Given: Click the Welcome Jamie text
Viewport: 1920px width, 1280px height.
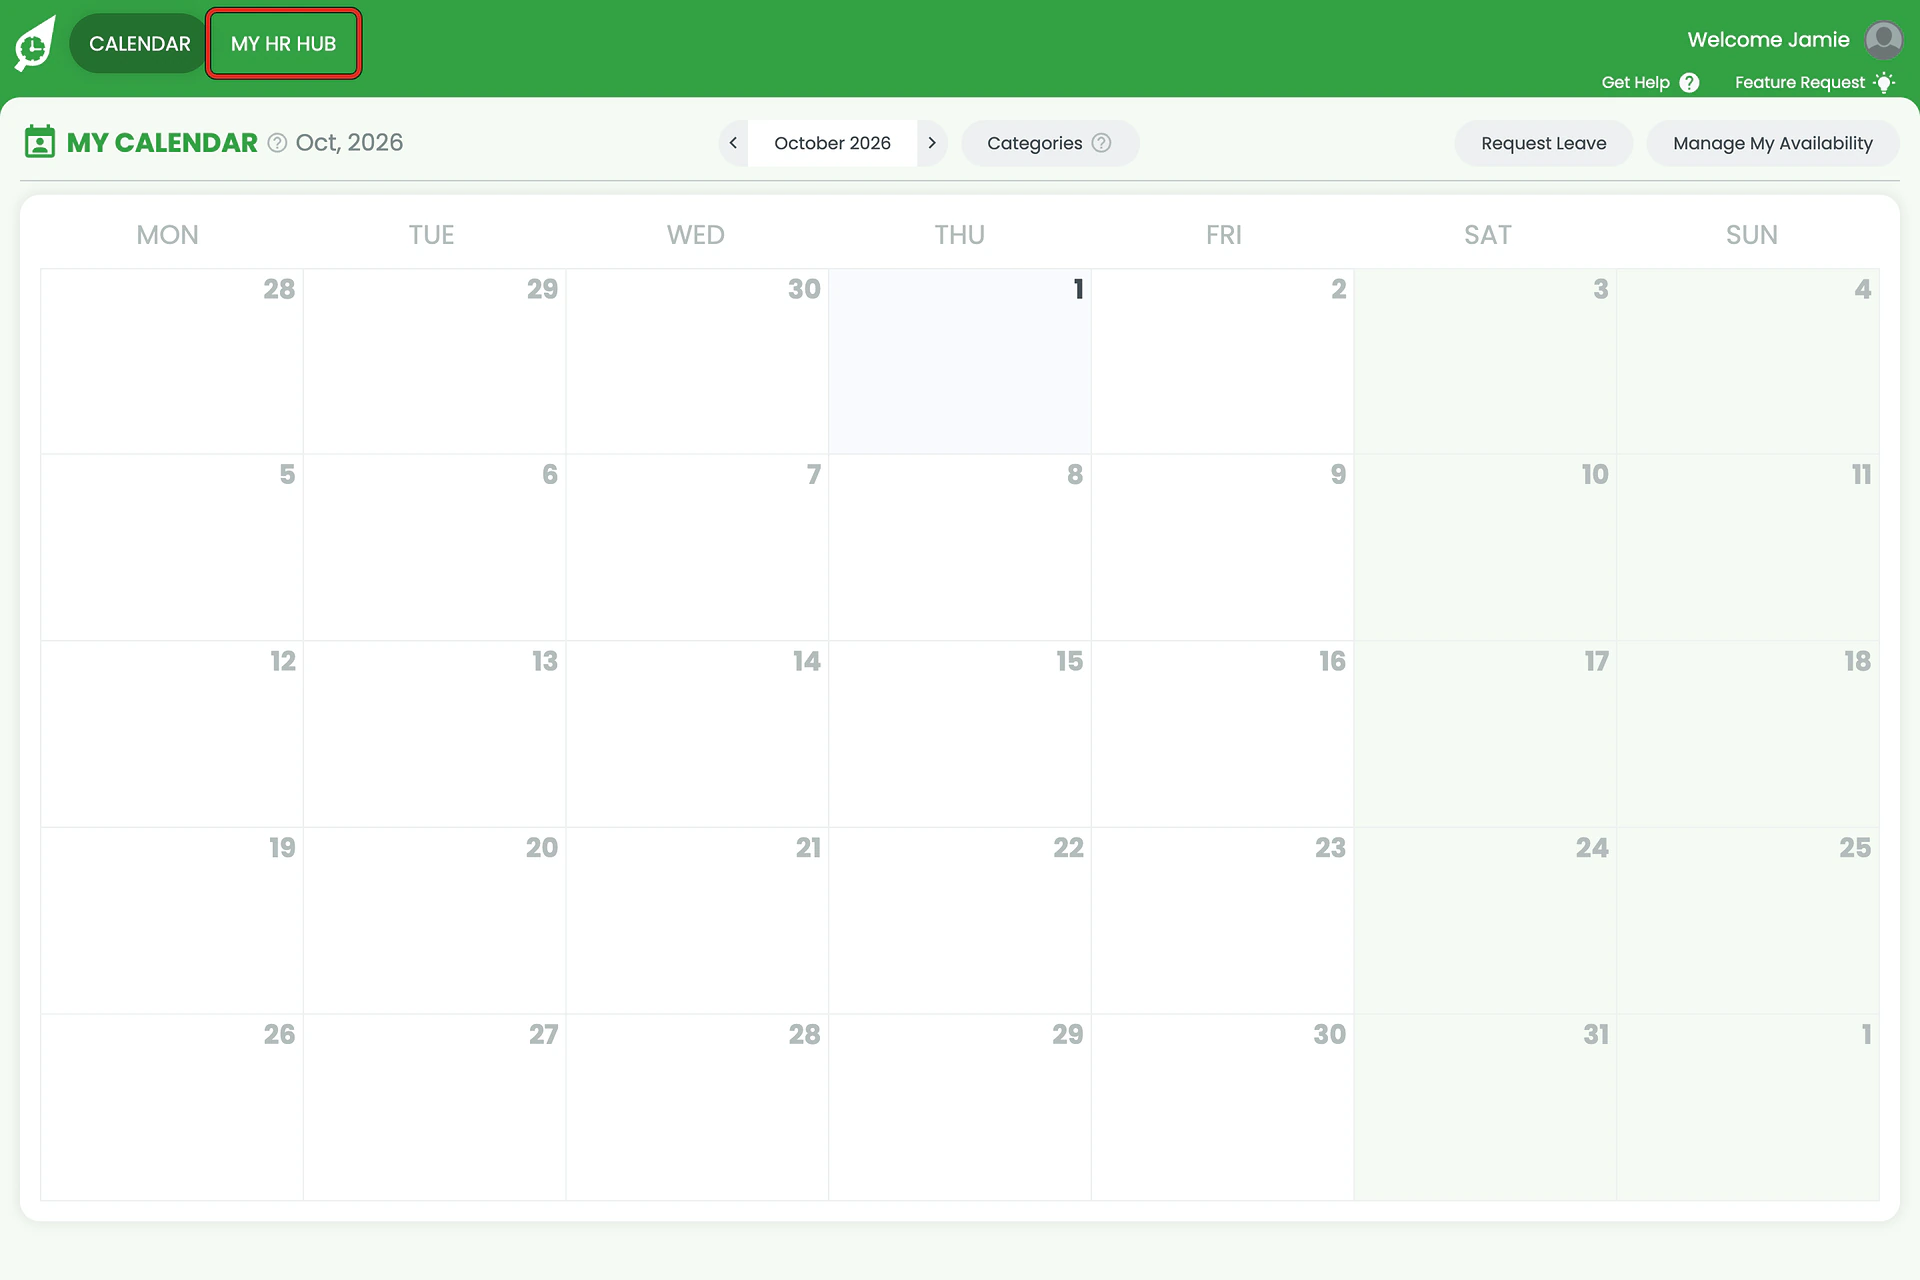Looking at the screenshot, I should pyautogui.click(x=1768, y=40).
